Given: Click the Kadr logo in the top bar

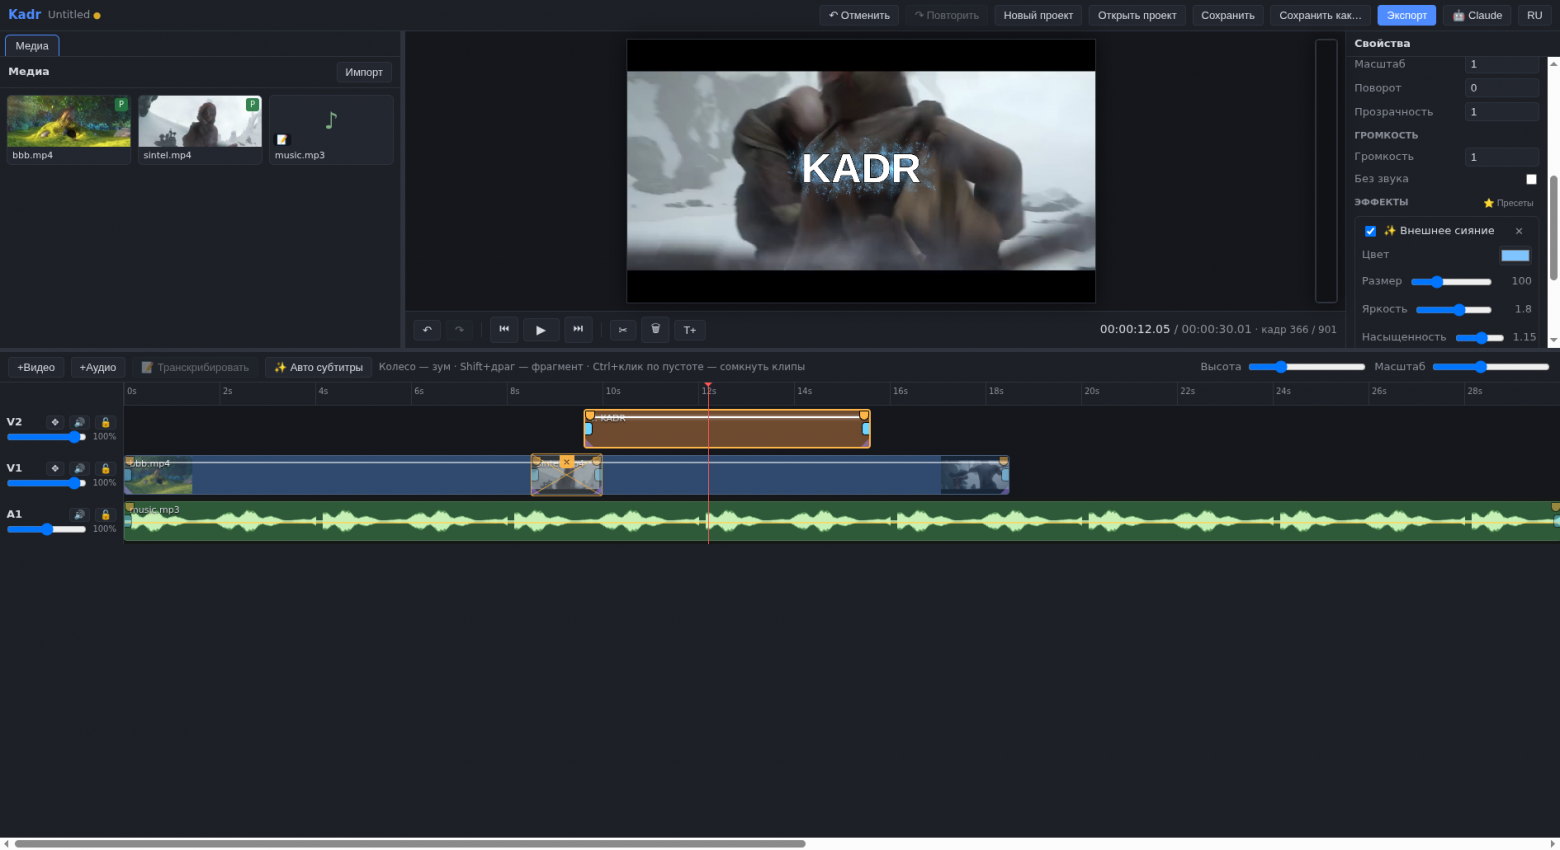Looking at the screenshot, I should (25, 14).
